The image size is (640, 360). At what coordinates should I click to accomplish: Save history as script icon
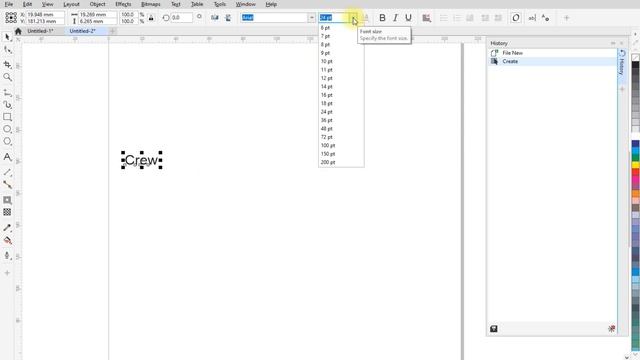point(493,329)
